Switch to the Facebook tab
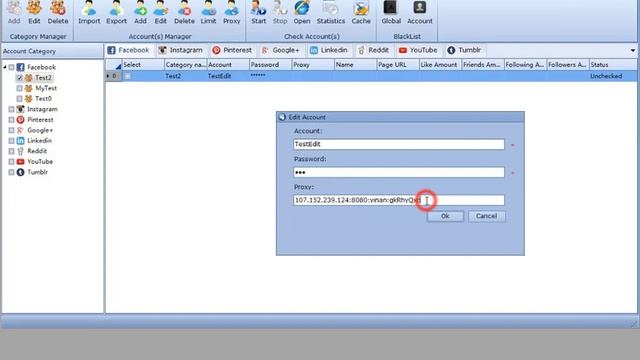The height and width of the screenshot is (360, 640). click(129, 50)
